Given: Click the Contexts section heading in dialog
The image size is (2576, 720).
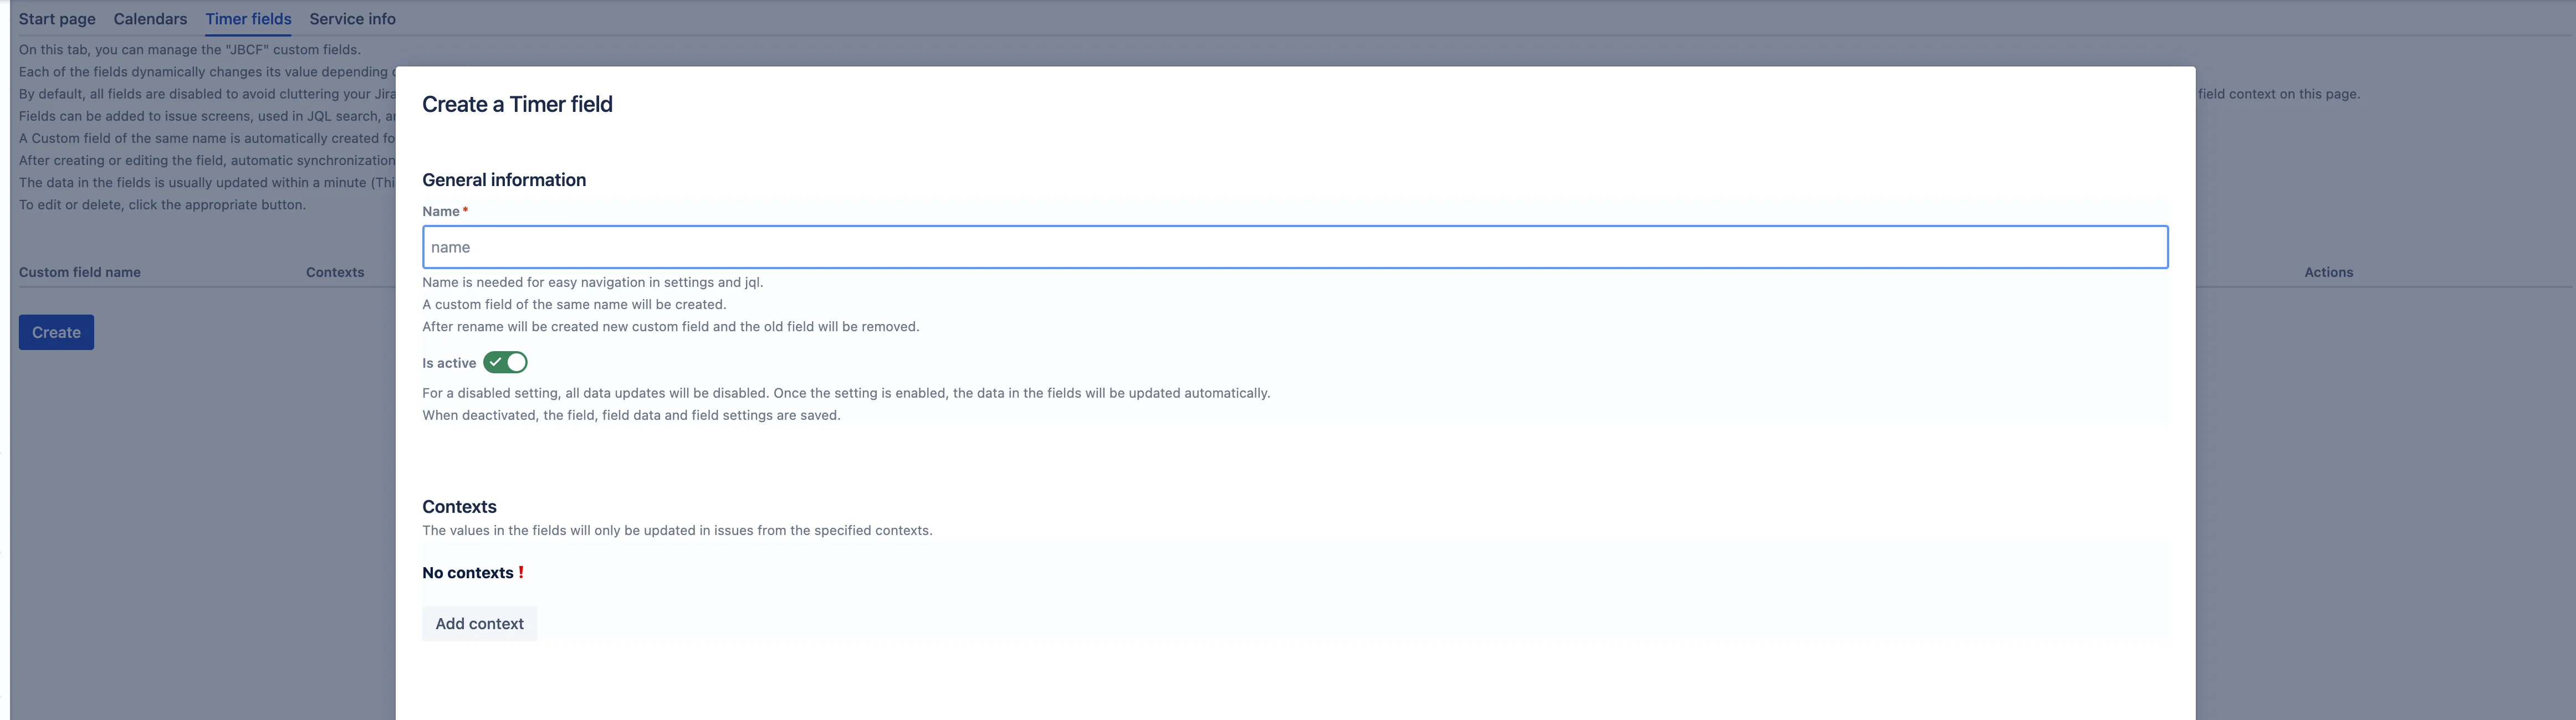Looking at the screenshot, I should (459, 507).
